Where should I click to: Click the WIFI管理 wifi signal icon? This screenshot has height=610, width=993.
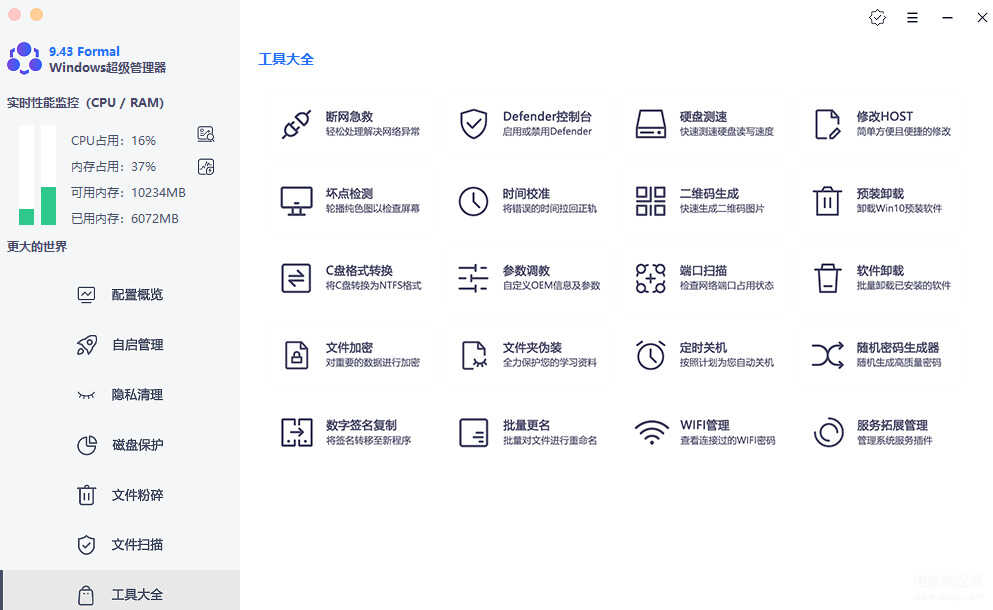click(650, 432)
